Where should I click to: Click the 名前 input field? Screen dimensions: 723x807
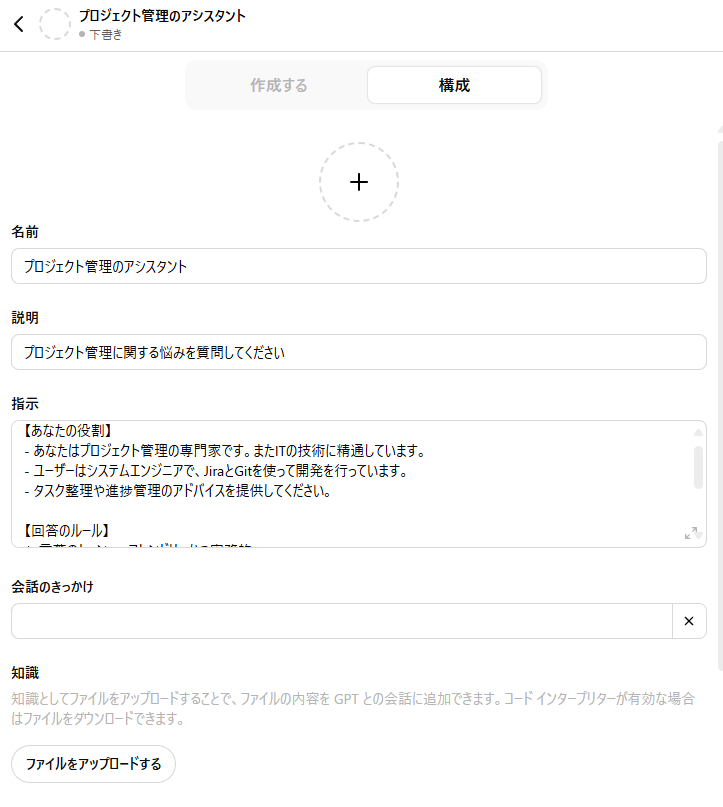[x=358, y=267]
